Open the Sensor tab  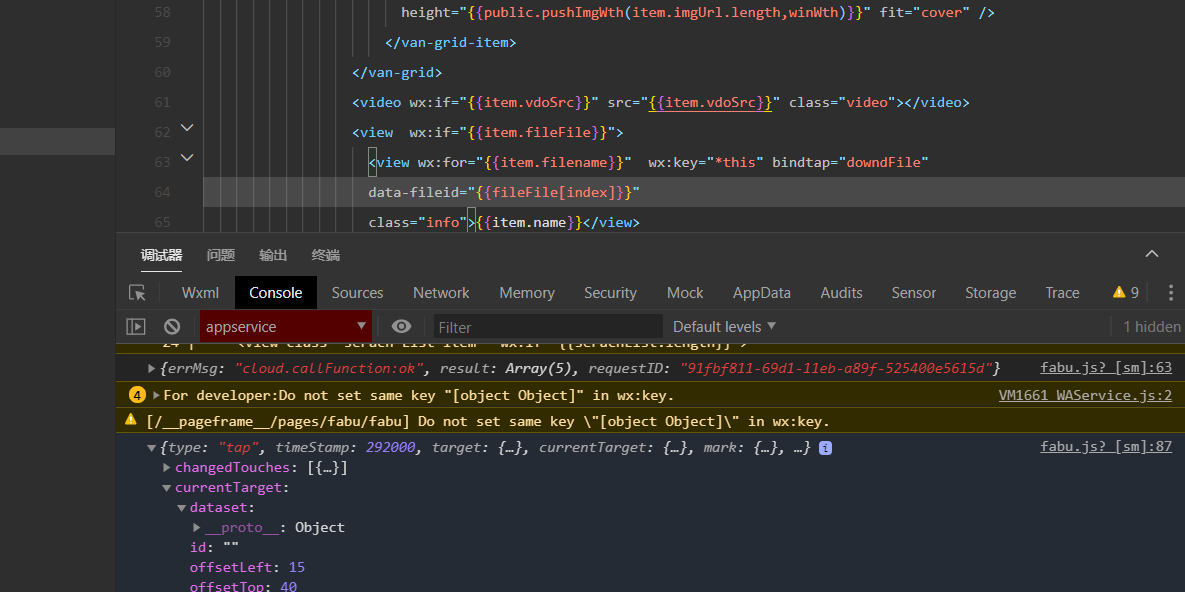point(914,293)
